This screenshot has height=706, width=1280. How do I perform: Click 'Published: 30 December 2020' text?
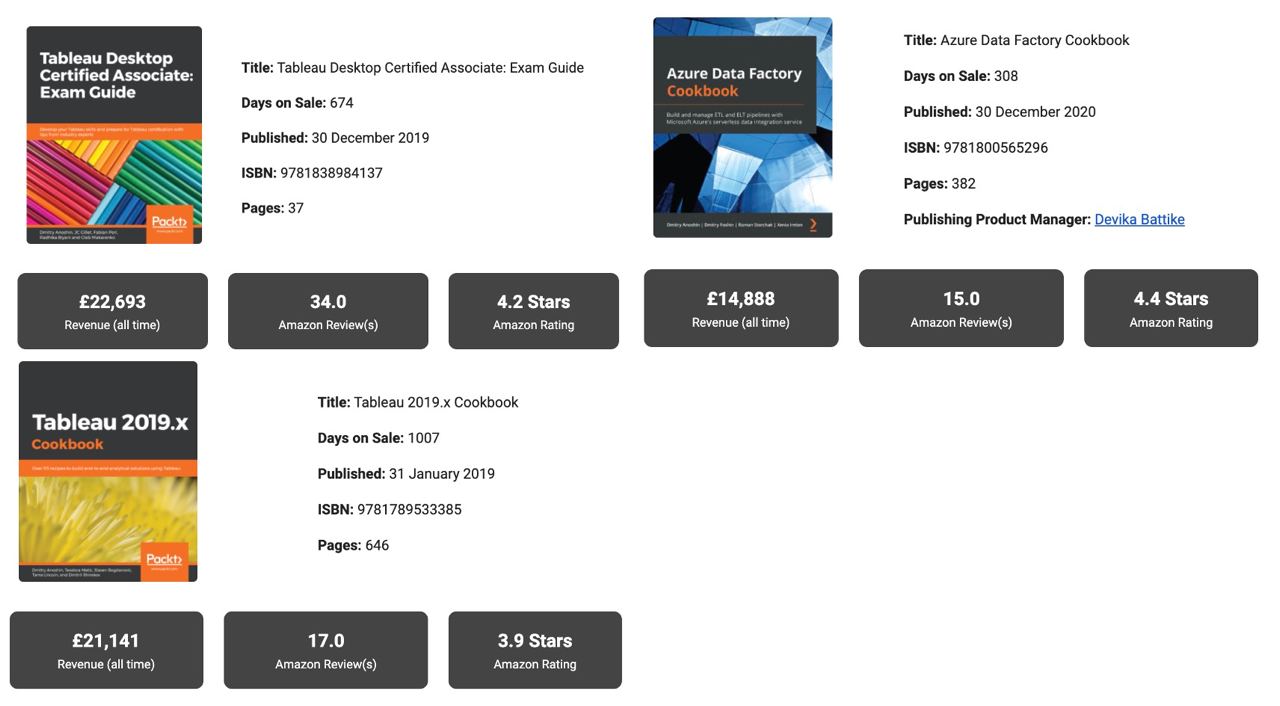[x=1000, y=112]
